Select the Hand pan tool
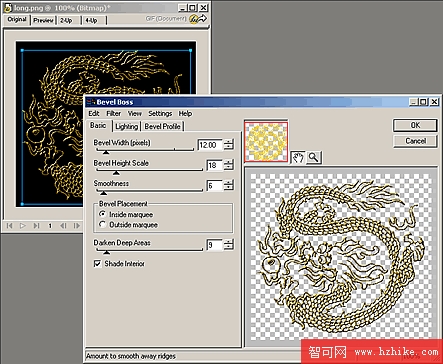The height and width of the screenshot is (364, 443). click(298, 157)
